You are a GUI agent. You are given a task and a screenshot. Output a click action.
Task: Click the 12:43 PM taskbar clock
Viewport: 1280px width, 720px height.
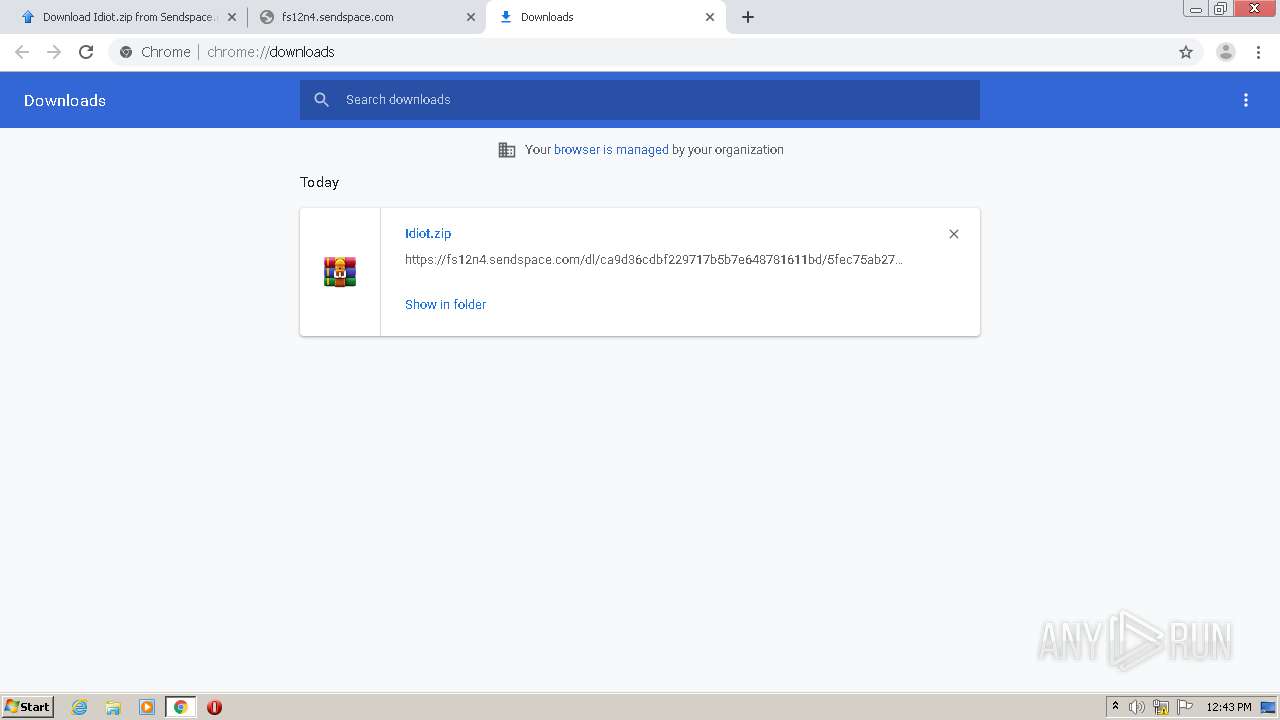pos(1229,707)
